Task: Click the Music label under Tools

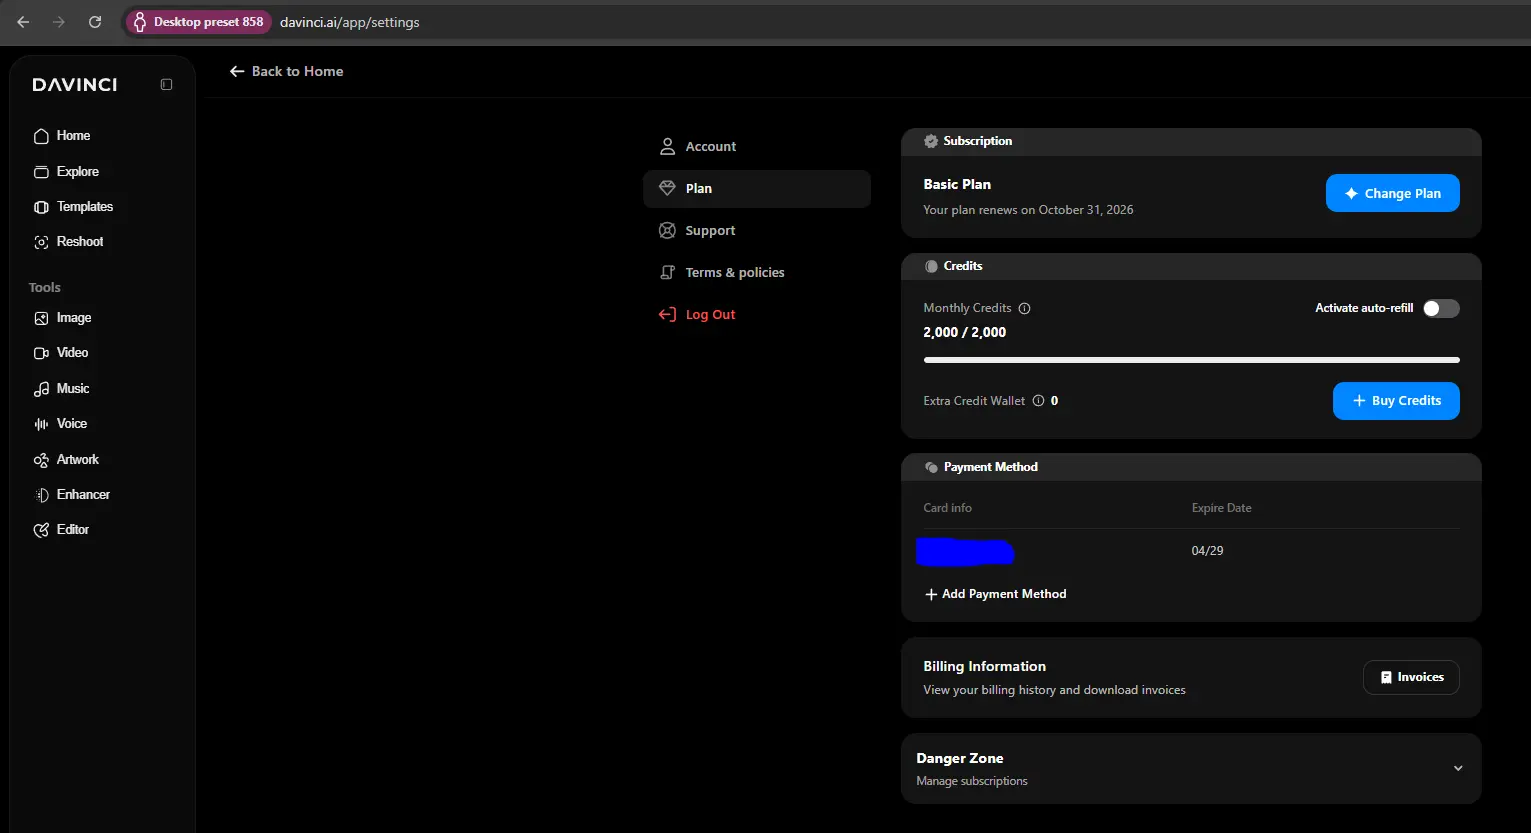Action: pos(73,389)
